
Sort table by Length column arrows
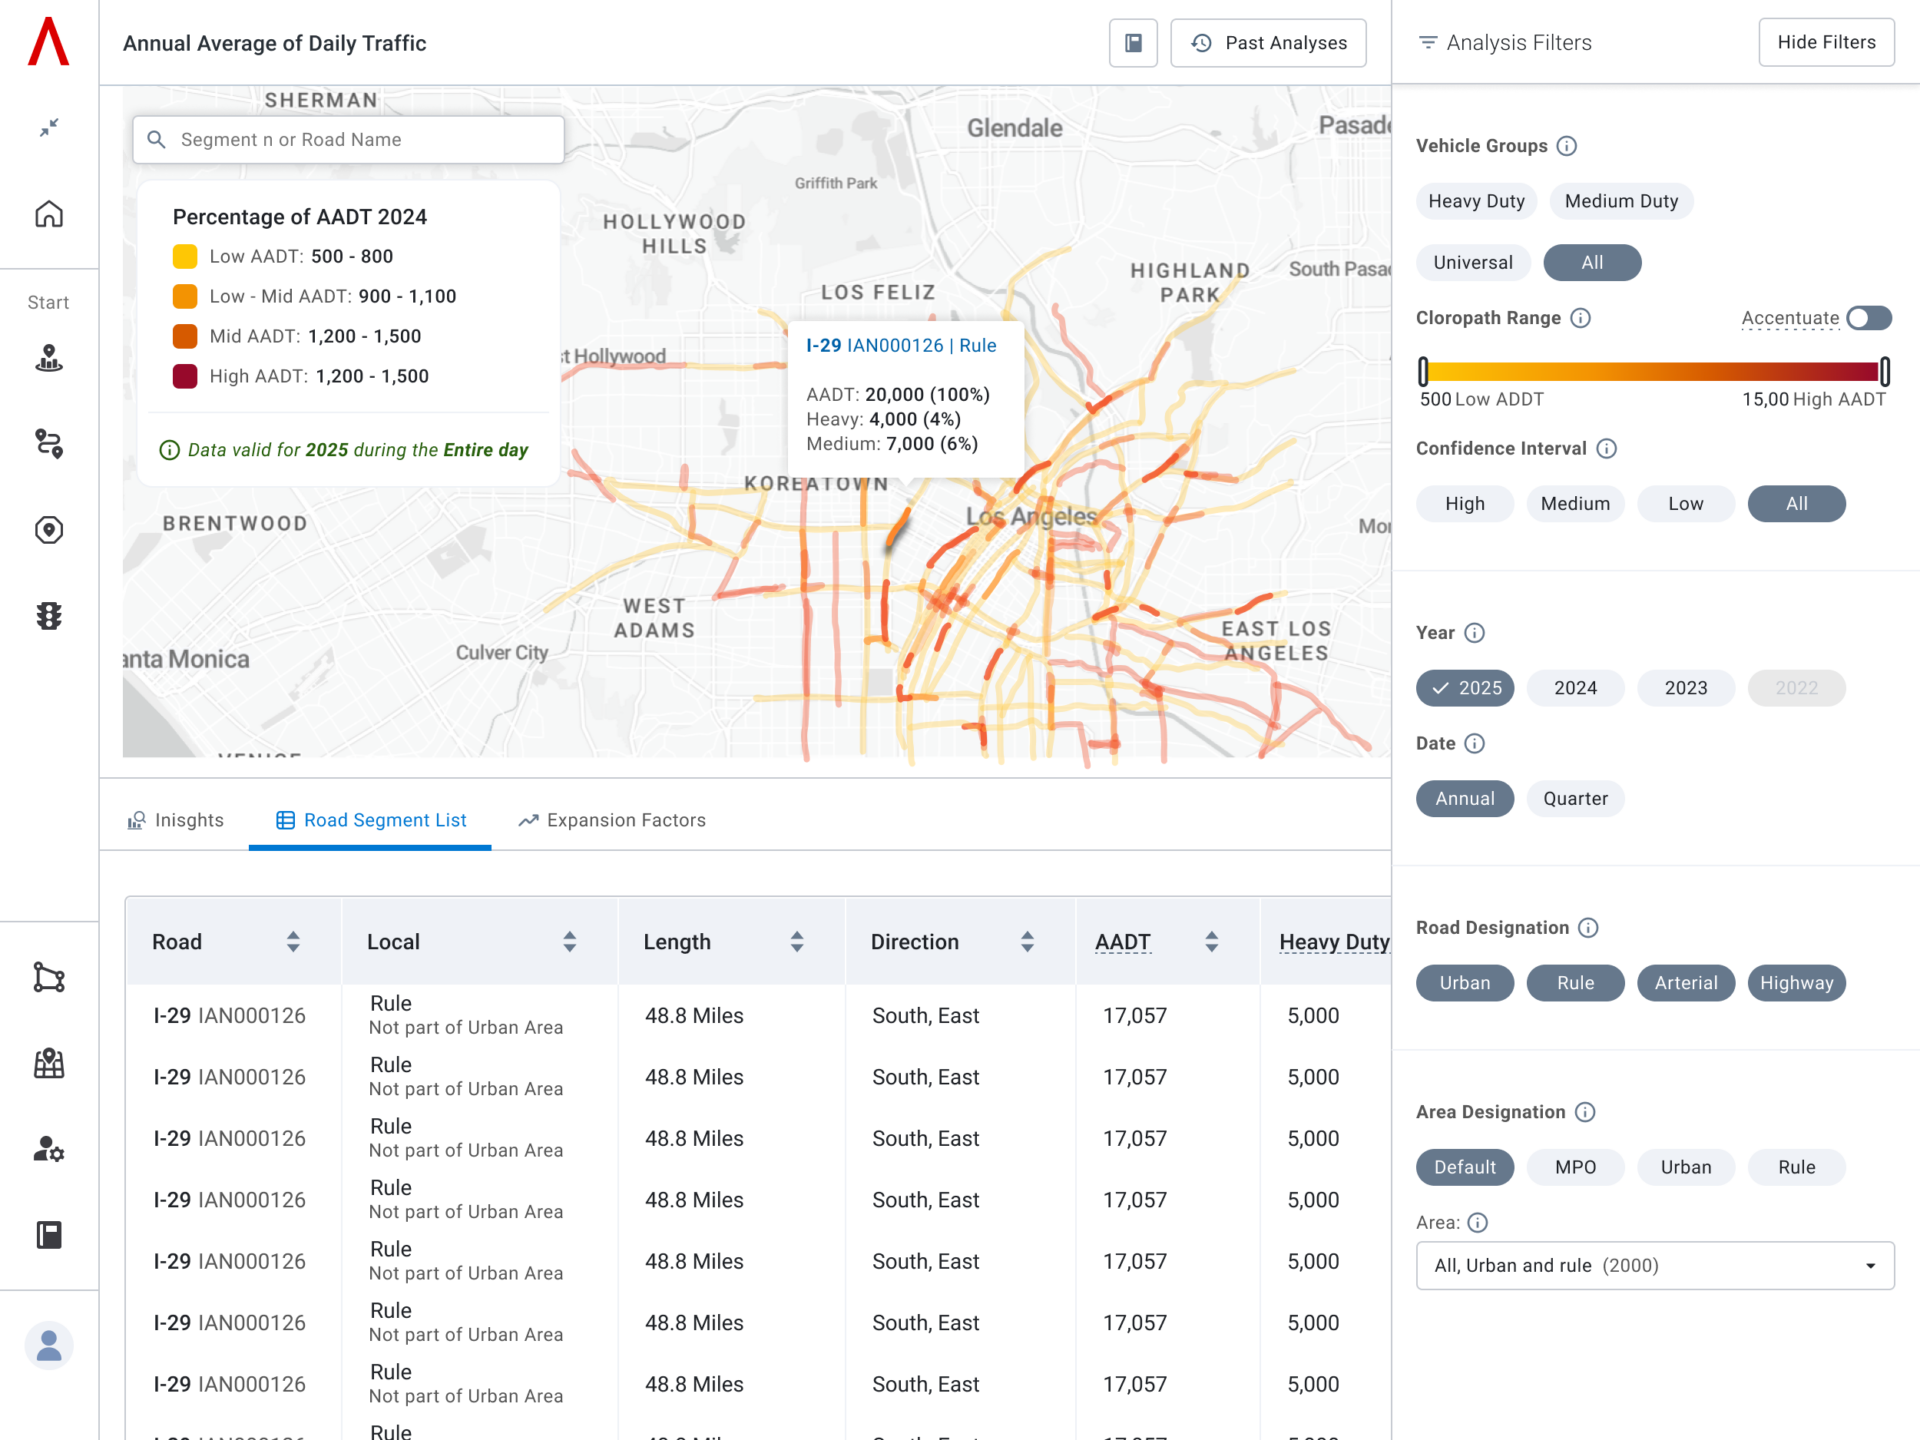pos(797,942)
